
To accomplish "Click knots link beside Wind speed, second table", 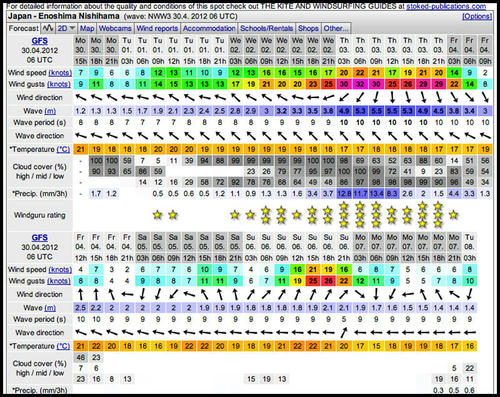I will (60, 269).
